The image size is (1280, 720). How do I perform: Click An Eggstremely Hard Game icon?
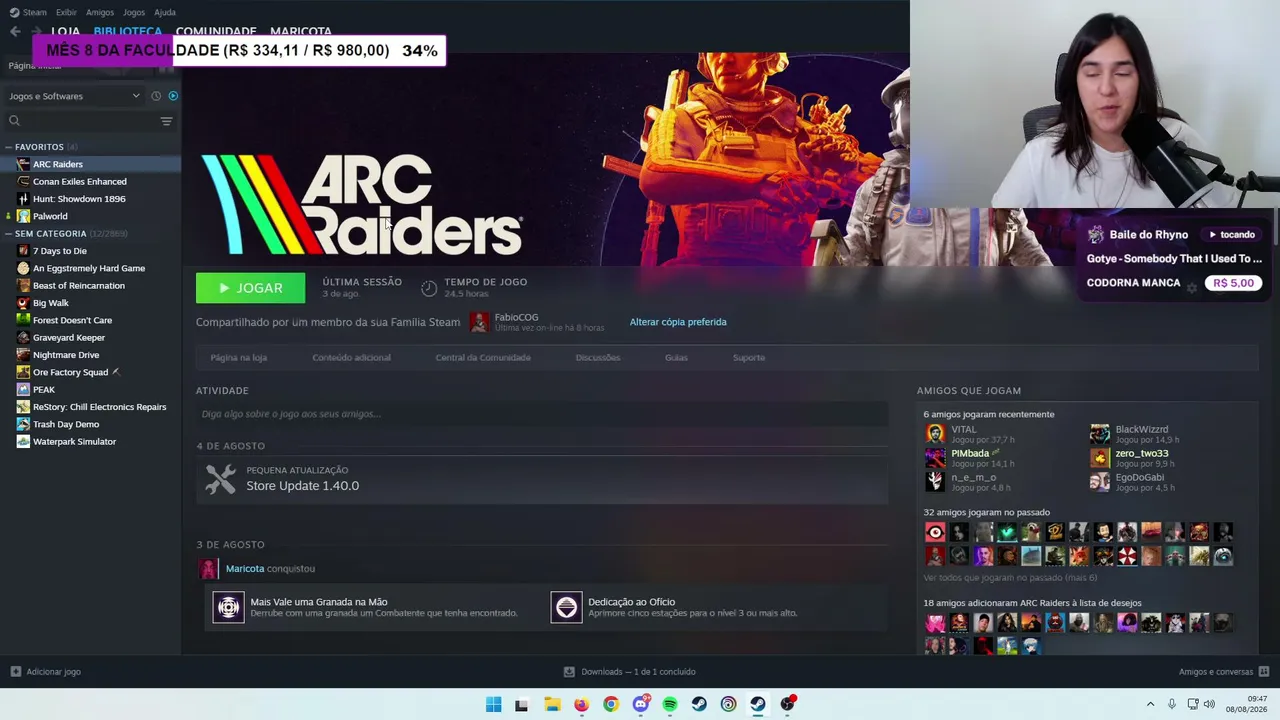(24, 268)
